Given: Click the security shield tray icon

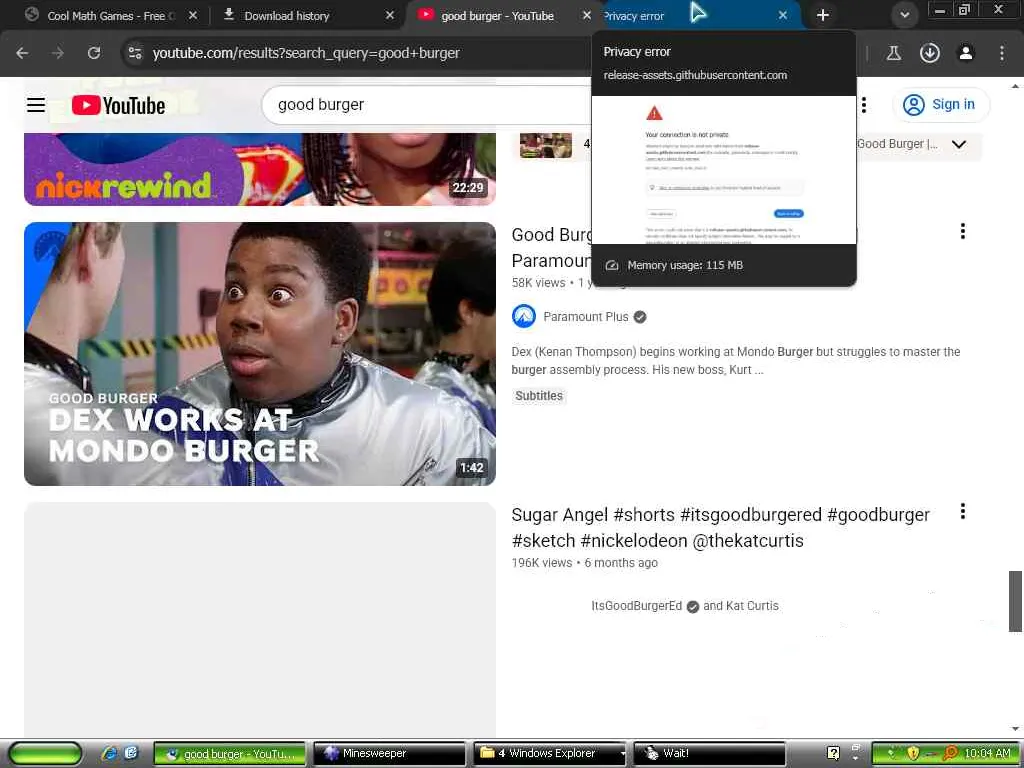Looking at the screenshot, I should click(912, 753).
